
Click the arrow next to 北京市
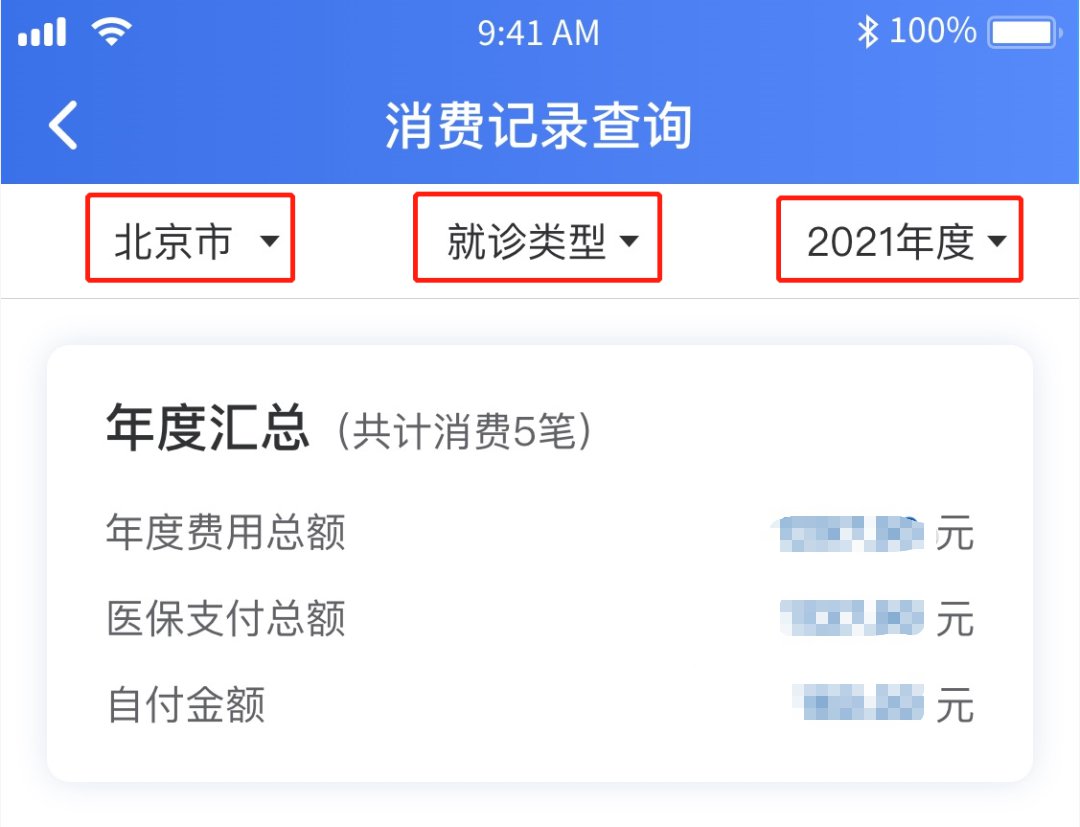(269, 241)
